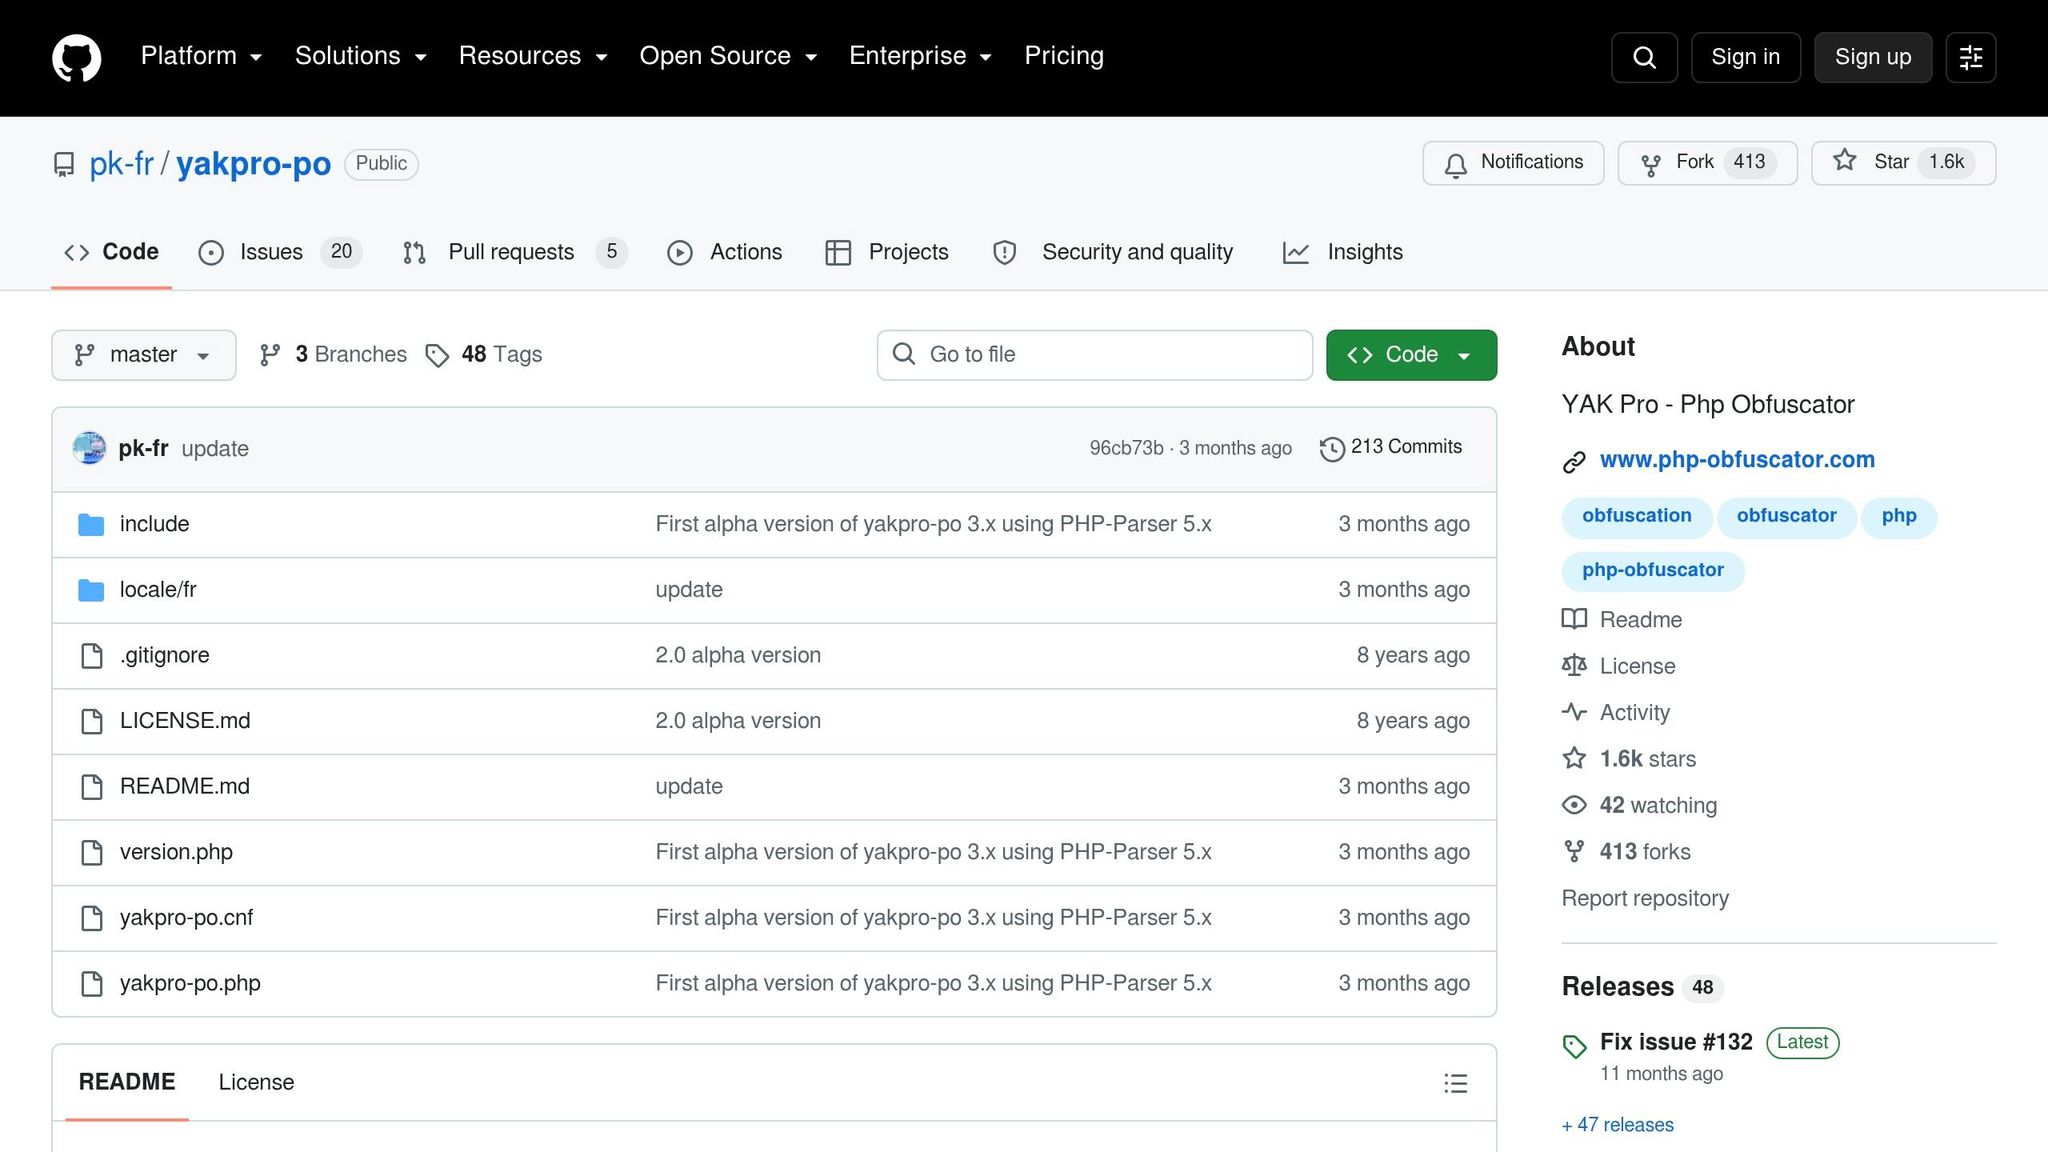Viewport: 2048px width, 1152px height.
Task: Click the Pricing link
Action: [x=1064, y=56]
